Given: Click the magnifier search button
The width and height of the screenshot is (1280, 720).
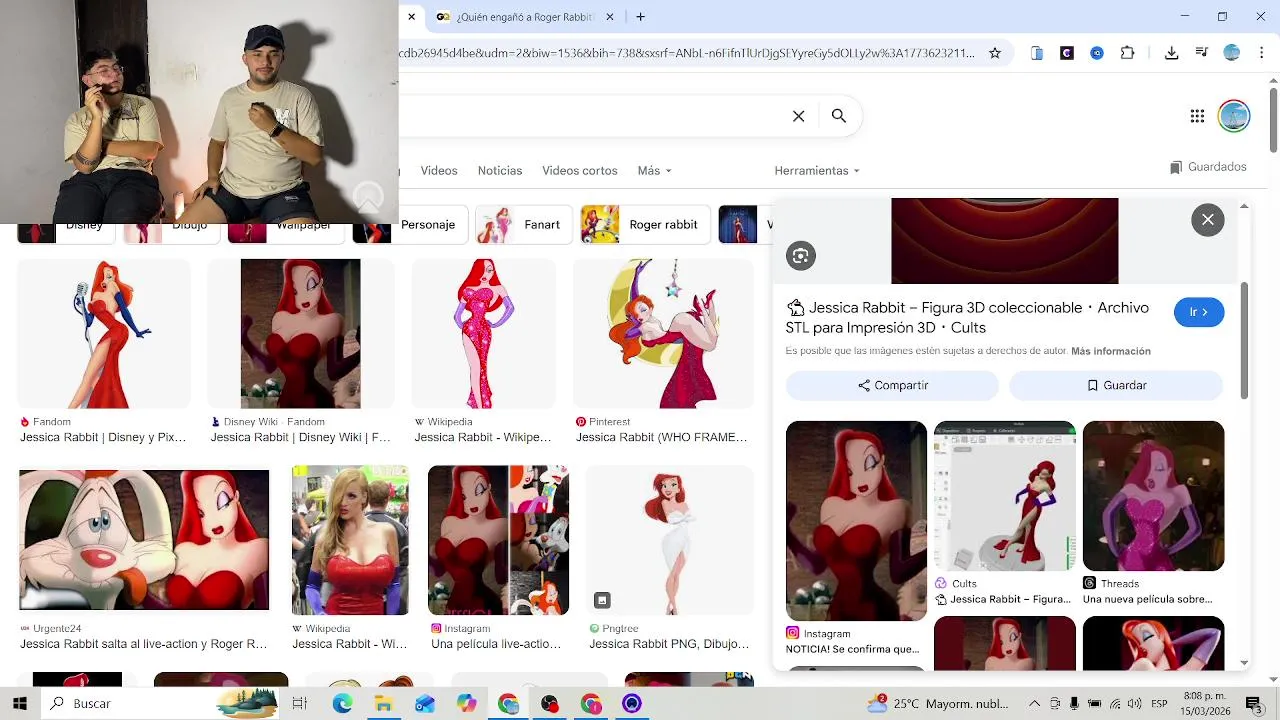Looking at the screenshot, I should click(839, 116).
